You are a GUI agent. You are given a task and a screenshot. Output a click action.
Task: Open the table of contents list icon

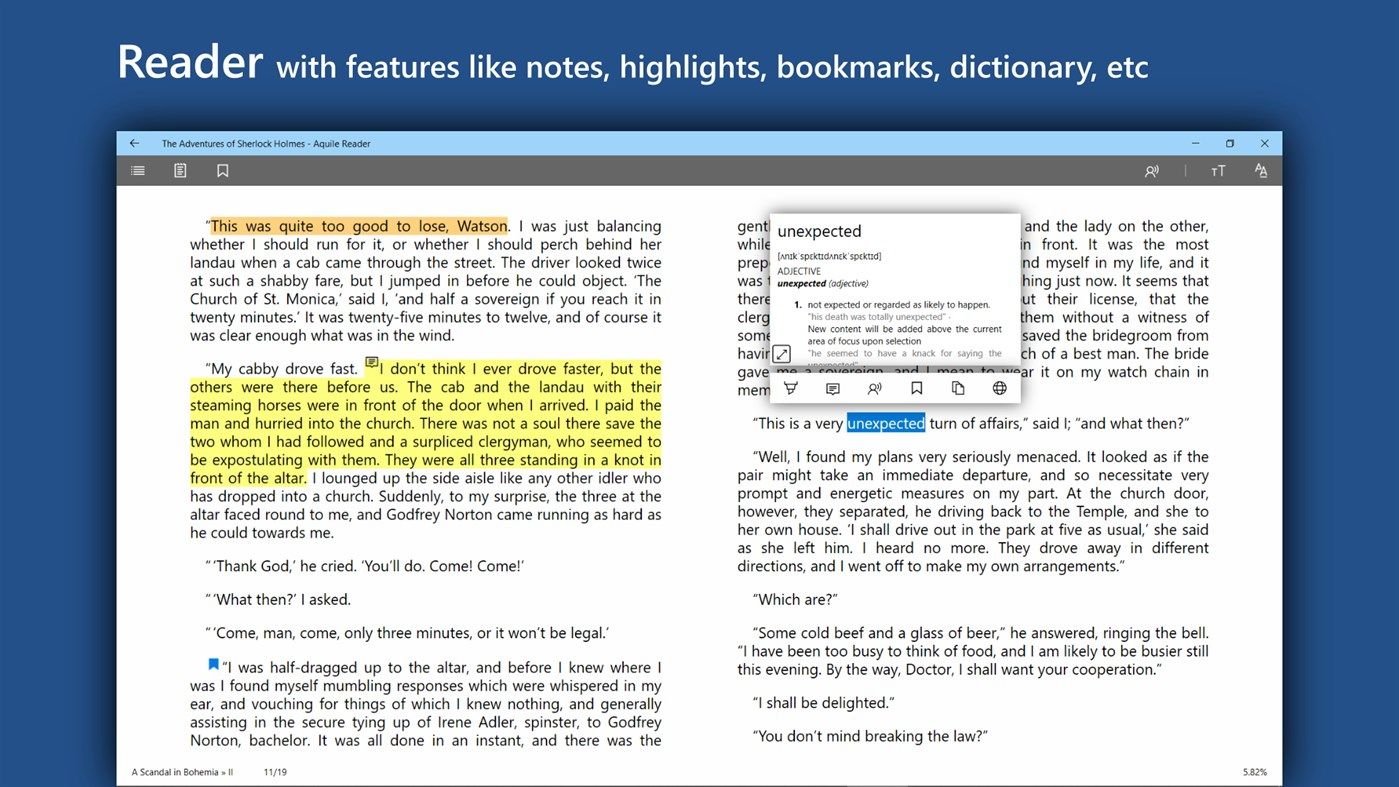[x=138, y=171]
